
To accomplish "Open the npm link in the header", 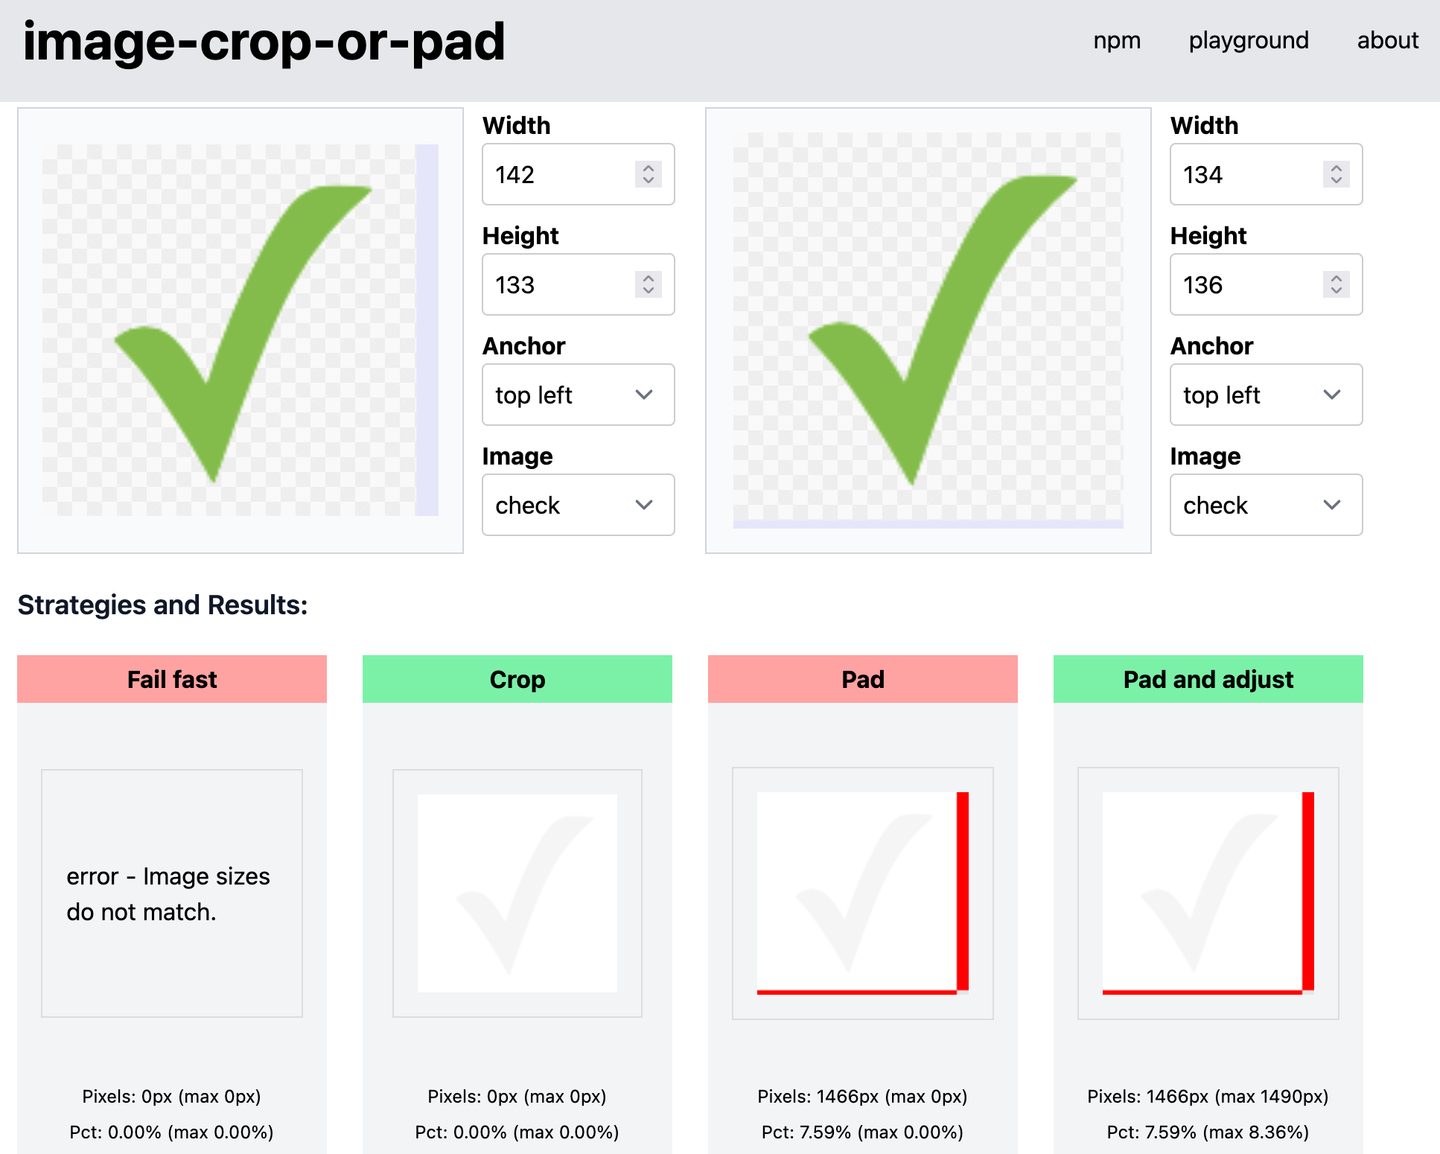I will tap(1117, 41).
